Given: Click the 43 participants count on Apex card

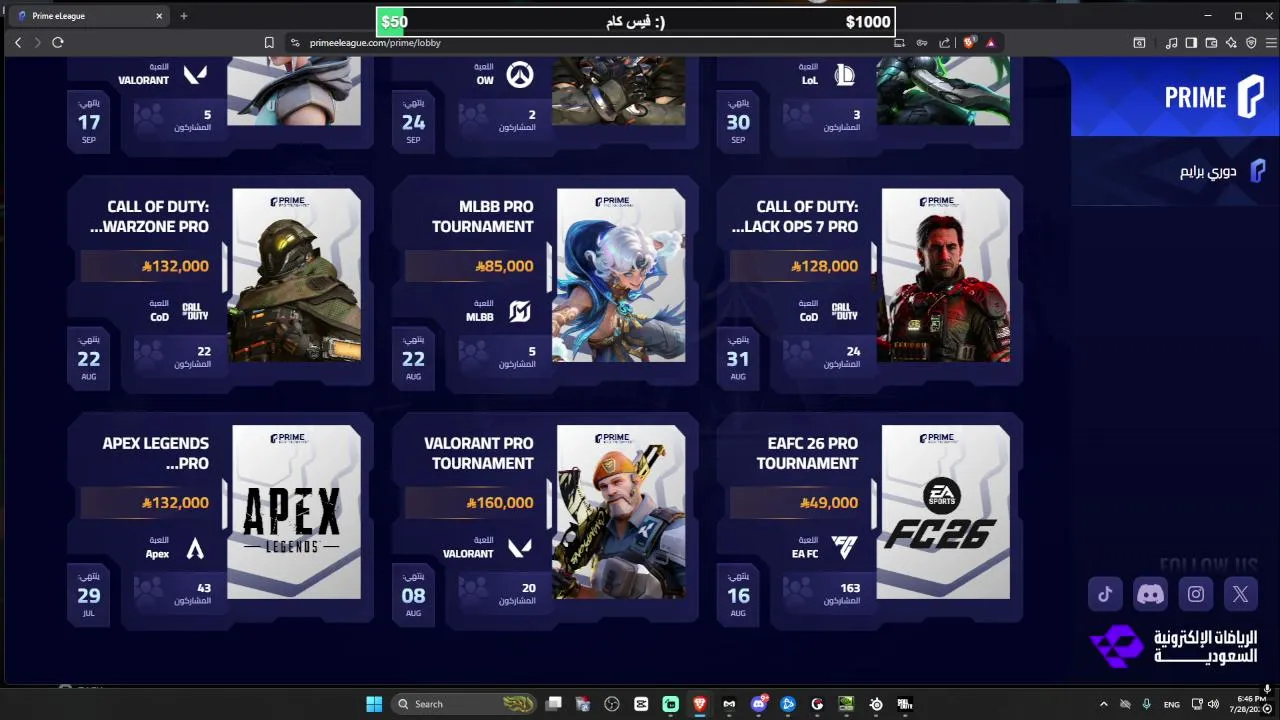Looking at the screenshot, I should [x=204, y=588].
